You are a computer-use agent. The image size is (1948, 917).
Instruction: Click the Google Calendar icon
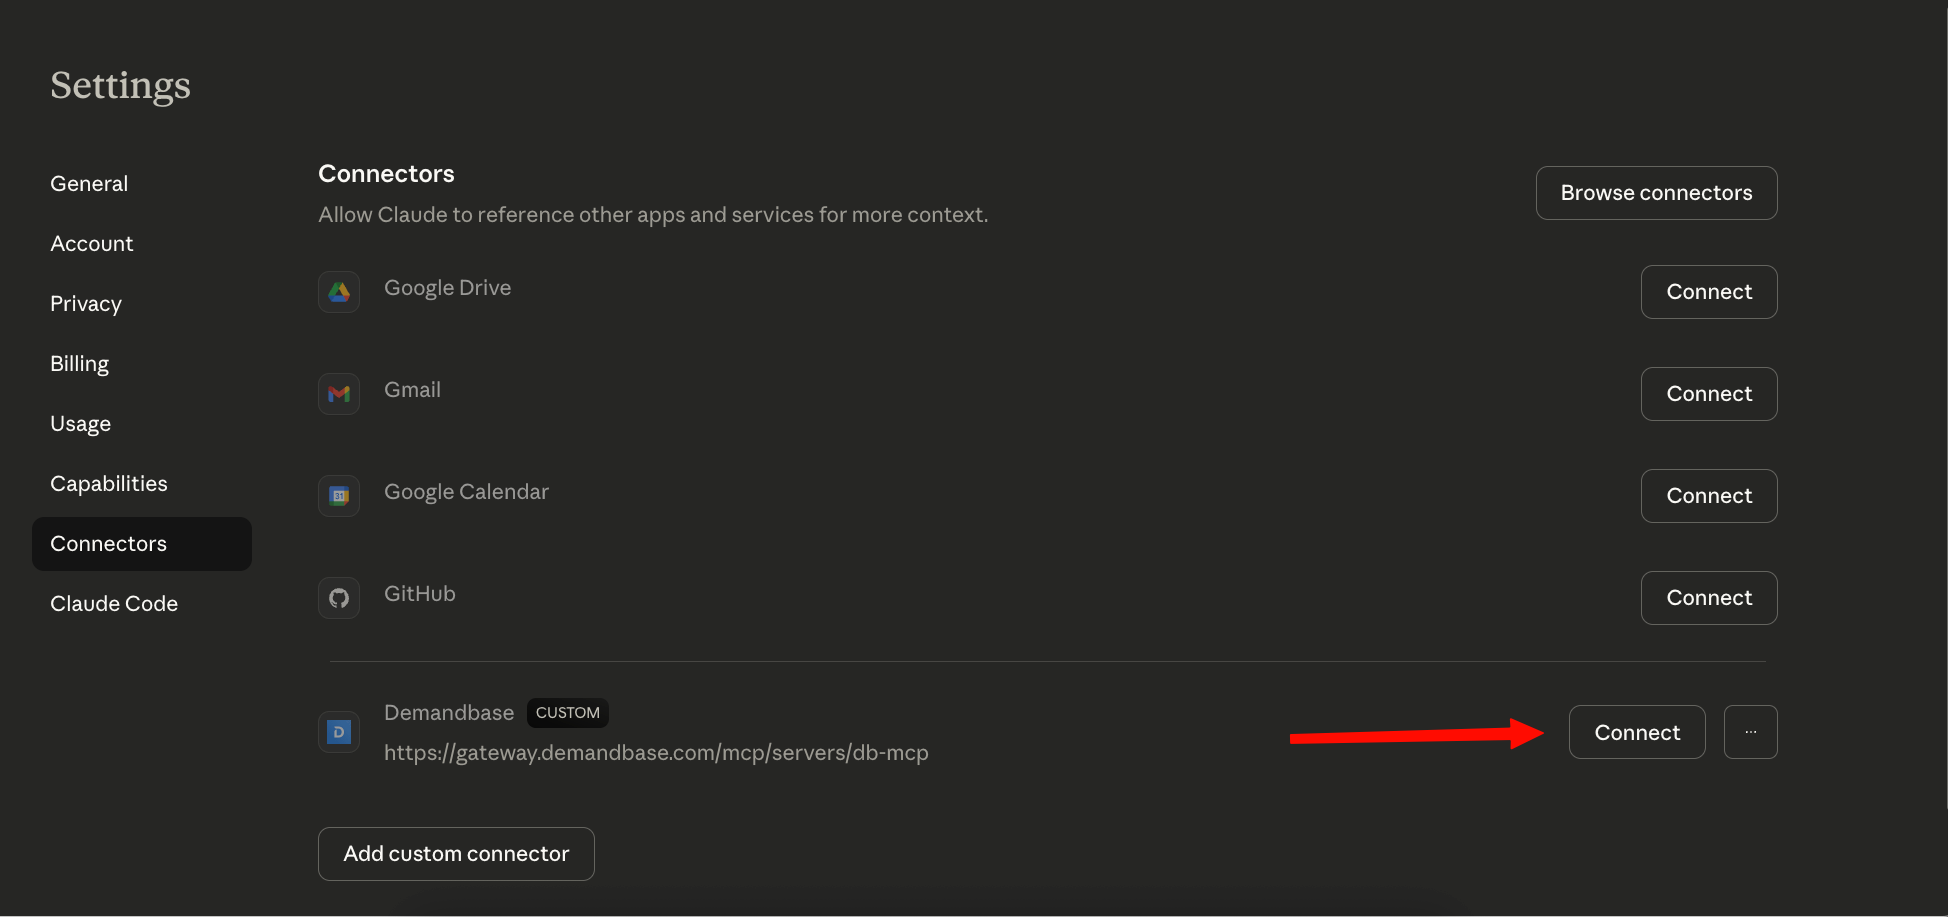[x=339, y=496]
